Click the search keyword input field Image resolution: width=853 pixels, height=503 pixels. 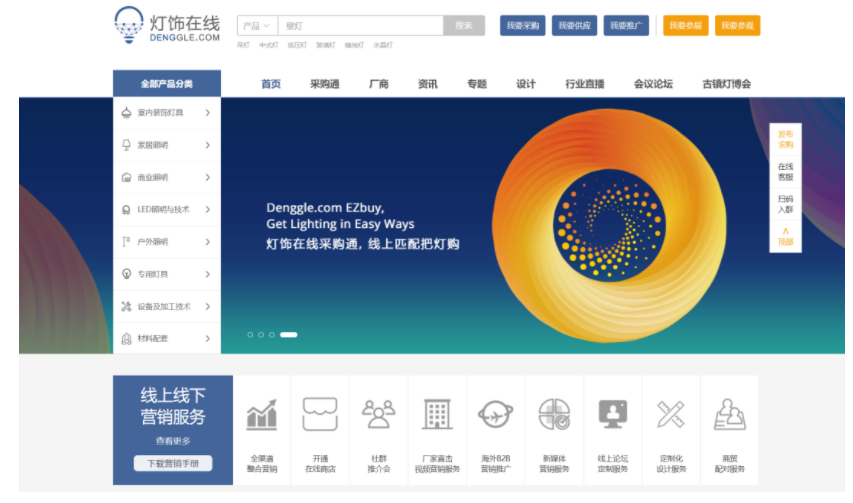point(361,26)
